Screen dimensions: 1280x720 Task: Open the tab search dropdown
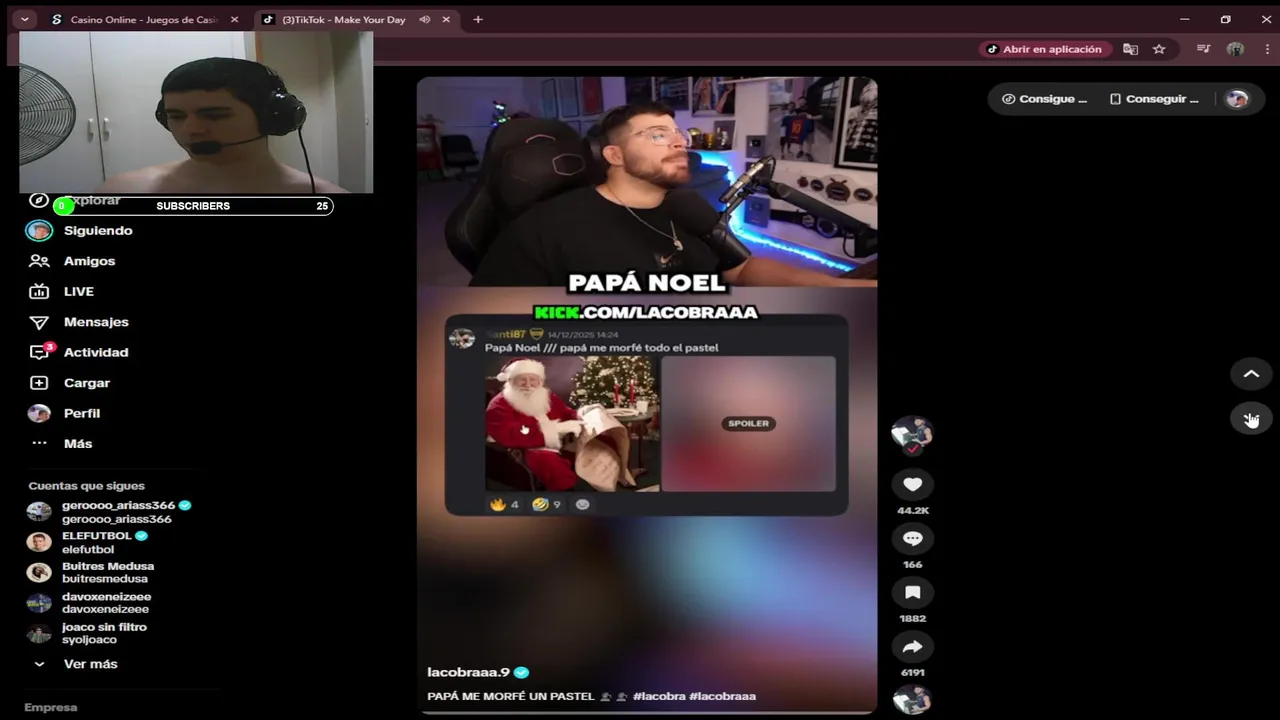[x=24, y=20]
